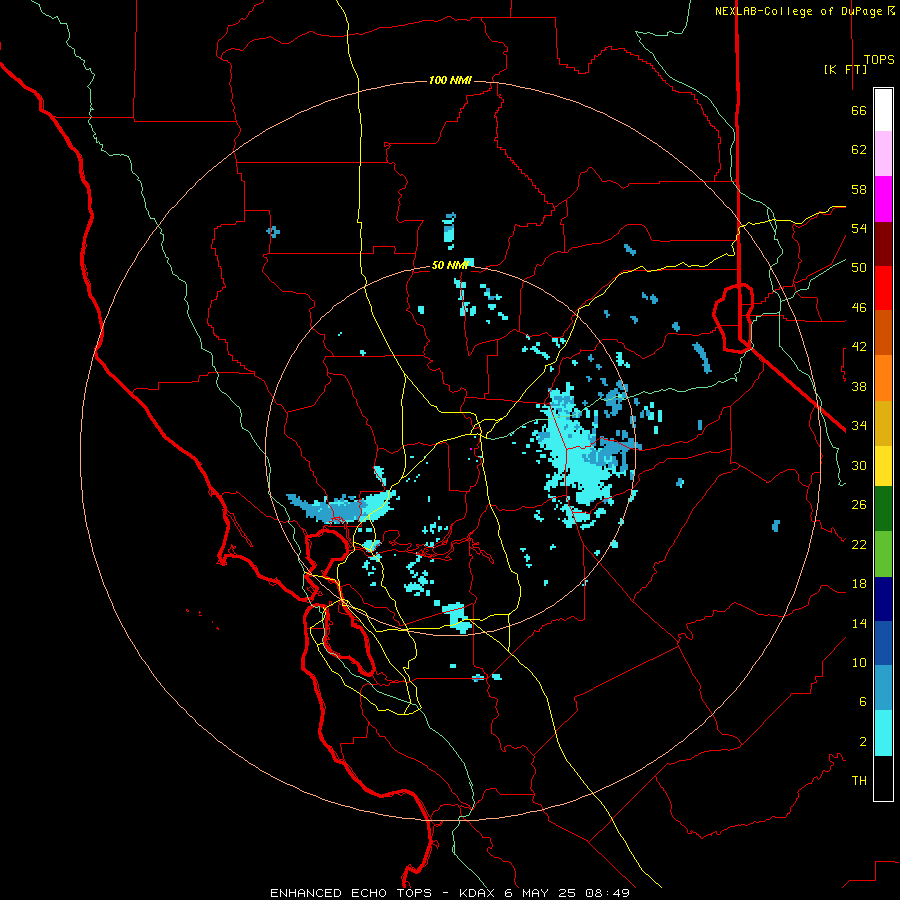Click the 42 legend value
Image resolution: width=900 pixels, height=900 pixels.
point(859,347)
